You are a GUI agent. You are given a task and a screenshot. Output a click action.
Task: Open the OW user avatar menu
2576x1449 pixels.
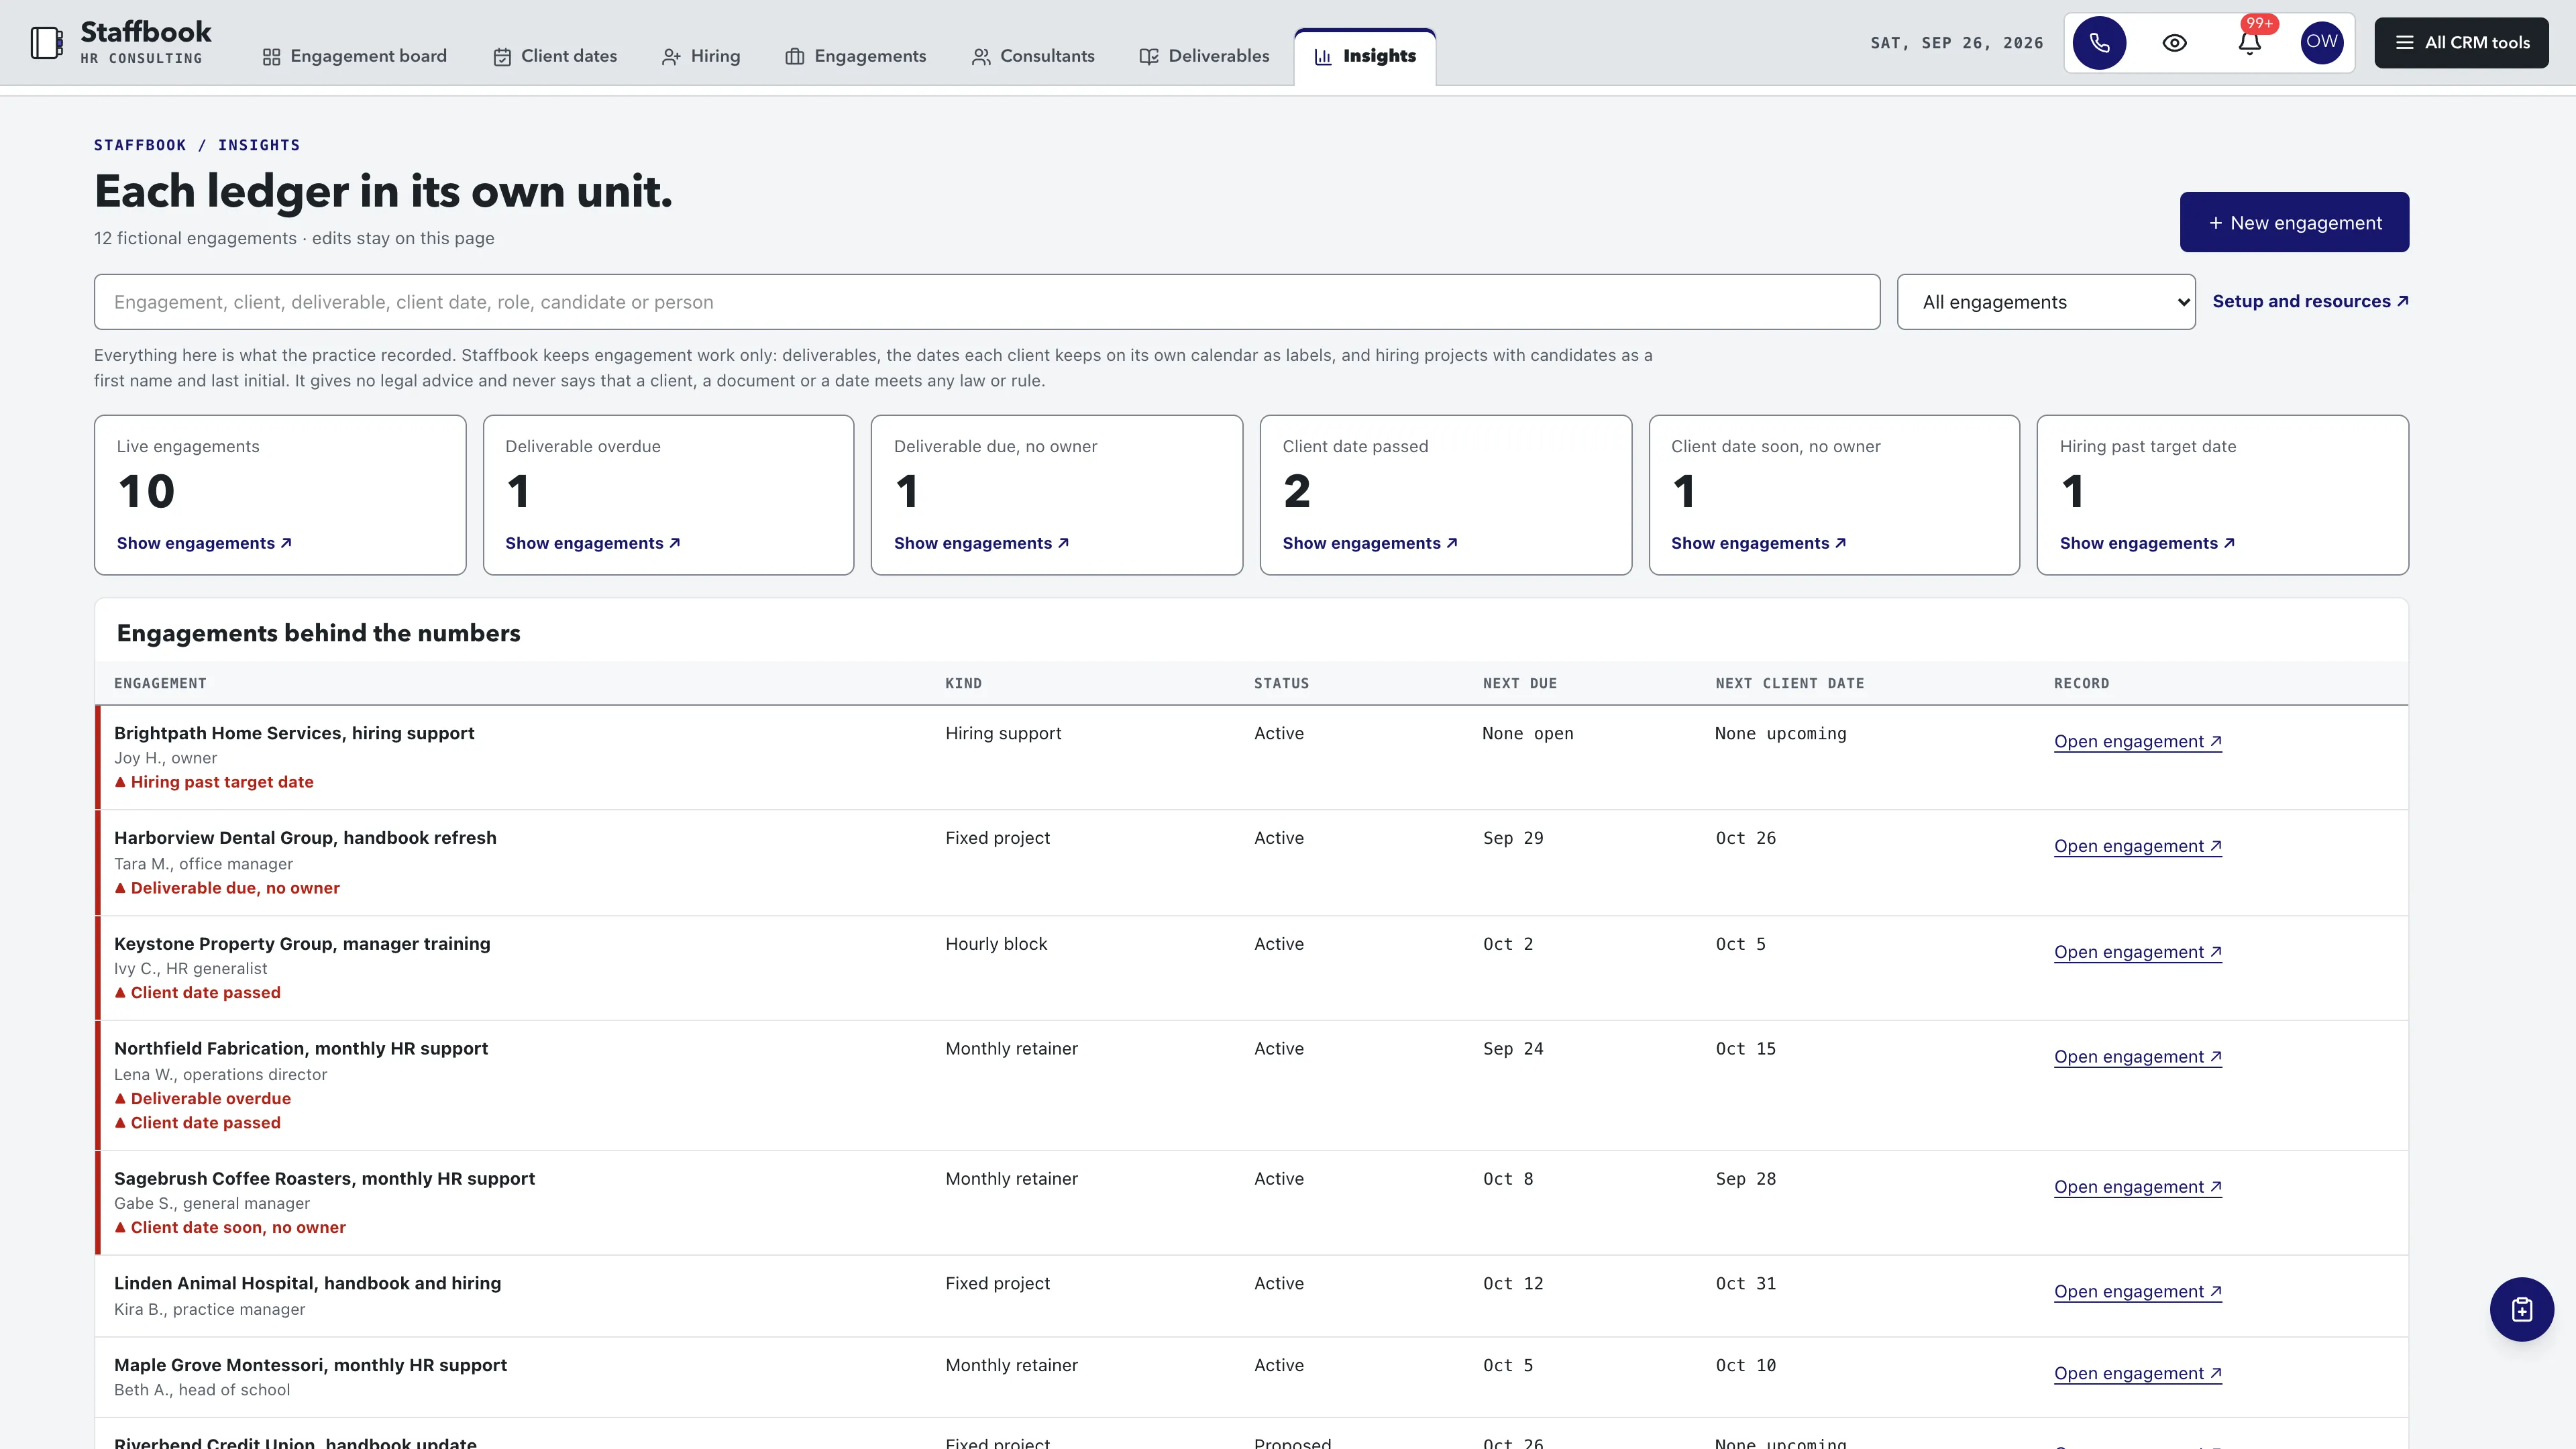coord(2322,42)
